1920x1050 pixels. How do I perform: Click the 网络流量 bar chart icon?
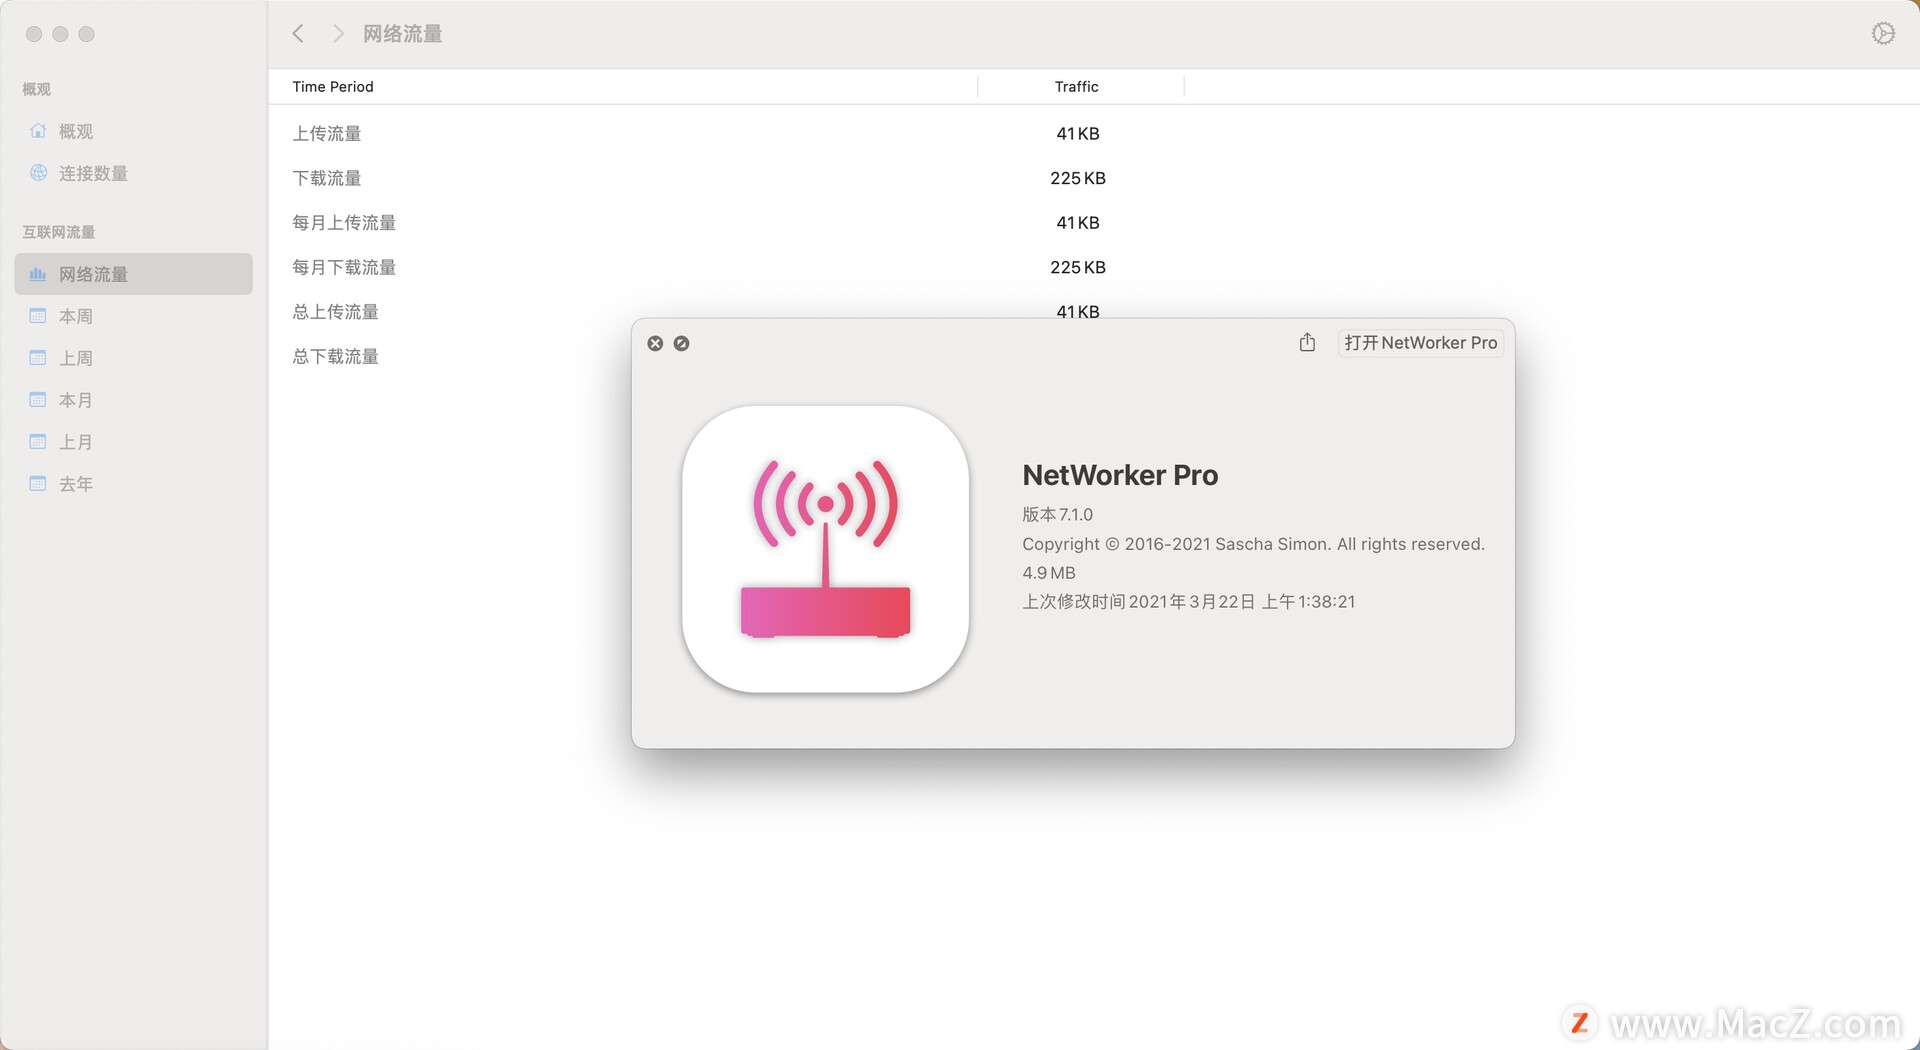pos(38,274)
